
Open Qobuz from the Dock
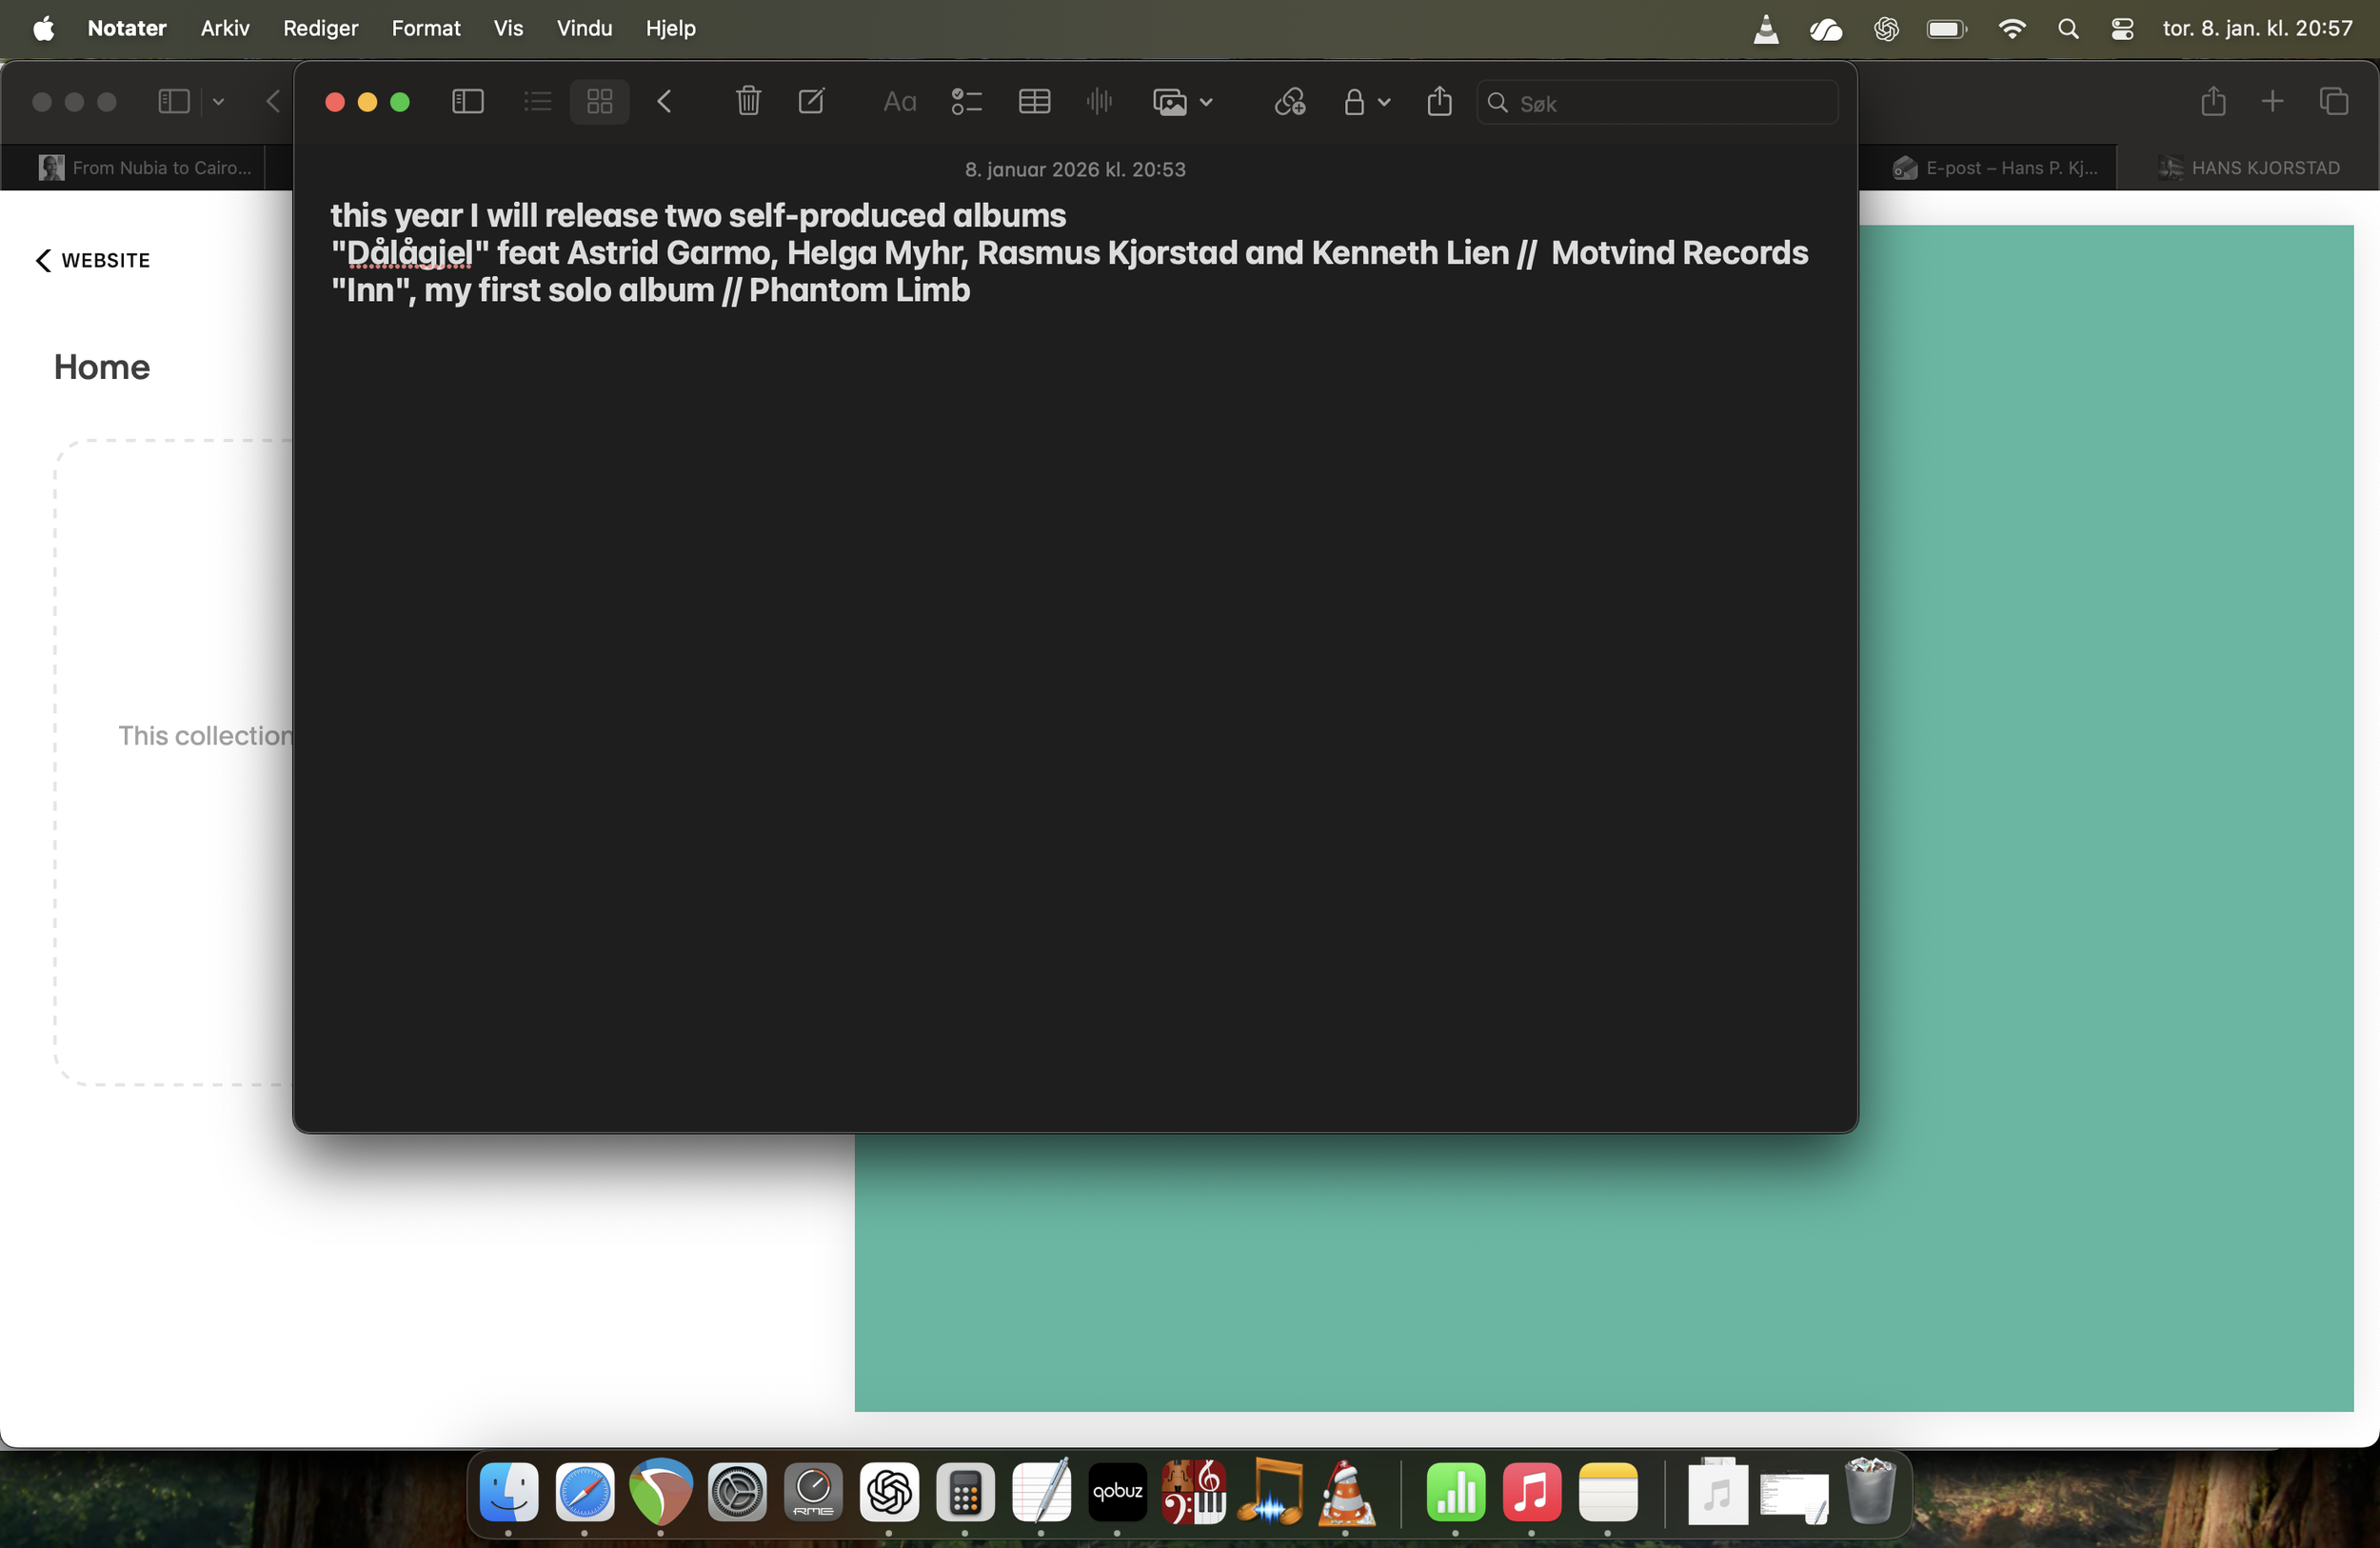pos(1116,1491)
